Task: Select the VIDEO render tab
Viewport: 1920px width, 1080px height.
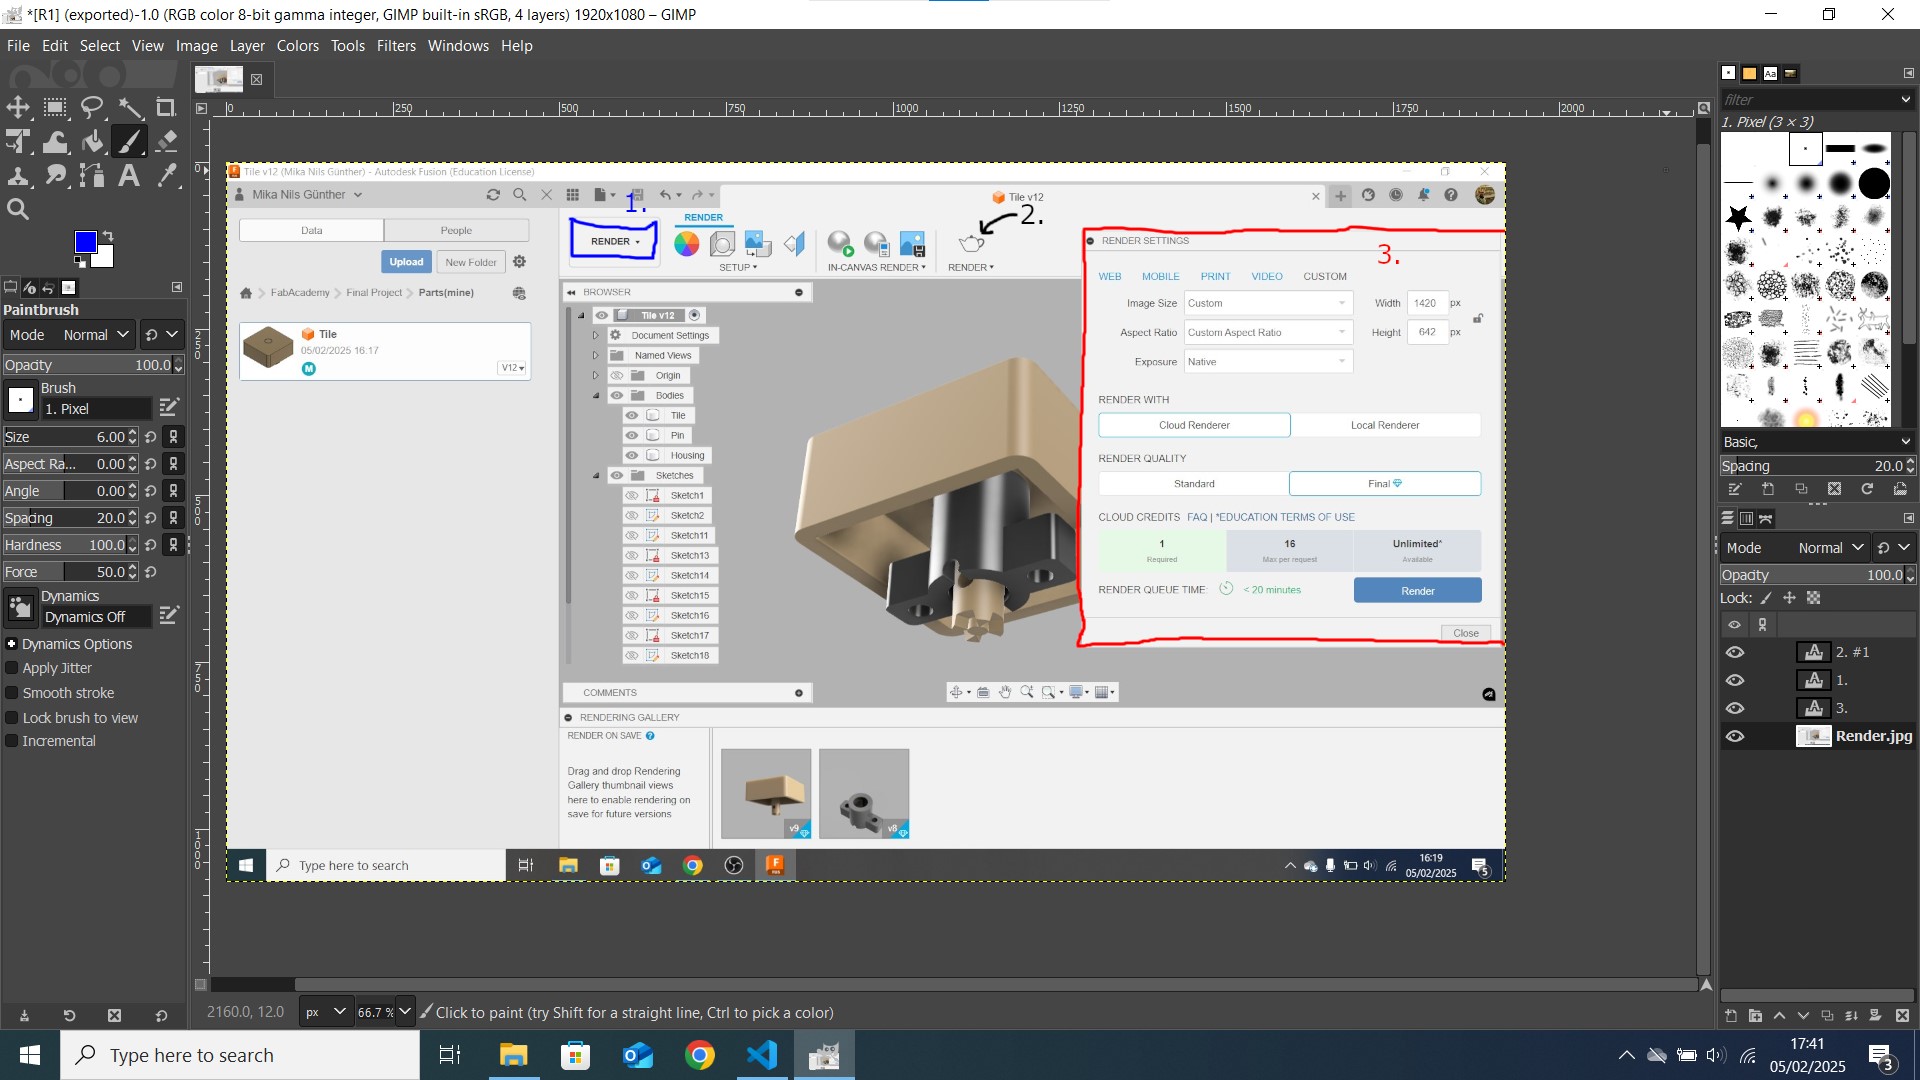Action: pyautogui.click(x=1265, y=276)
